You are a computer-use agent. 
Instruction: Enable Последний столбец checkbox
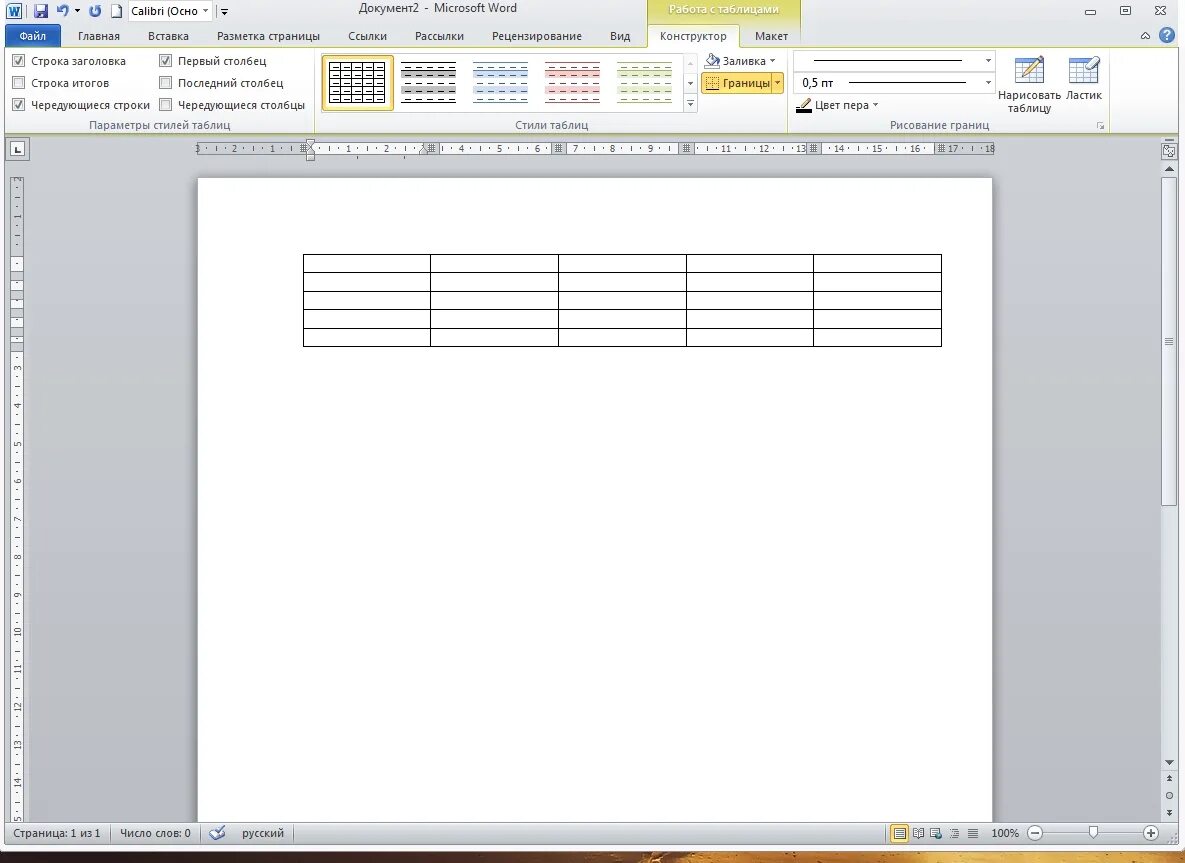point(166,82)
